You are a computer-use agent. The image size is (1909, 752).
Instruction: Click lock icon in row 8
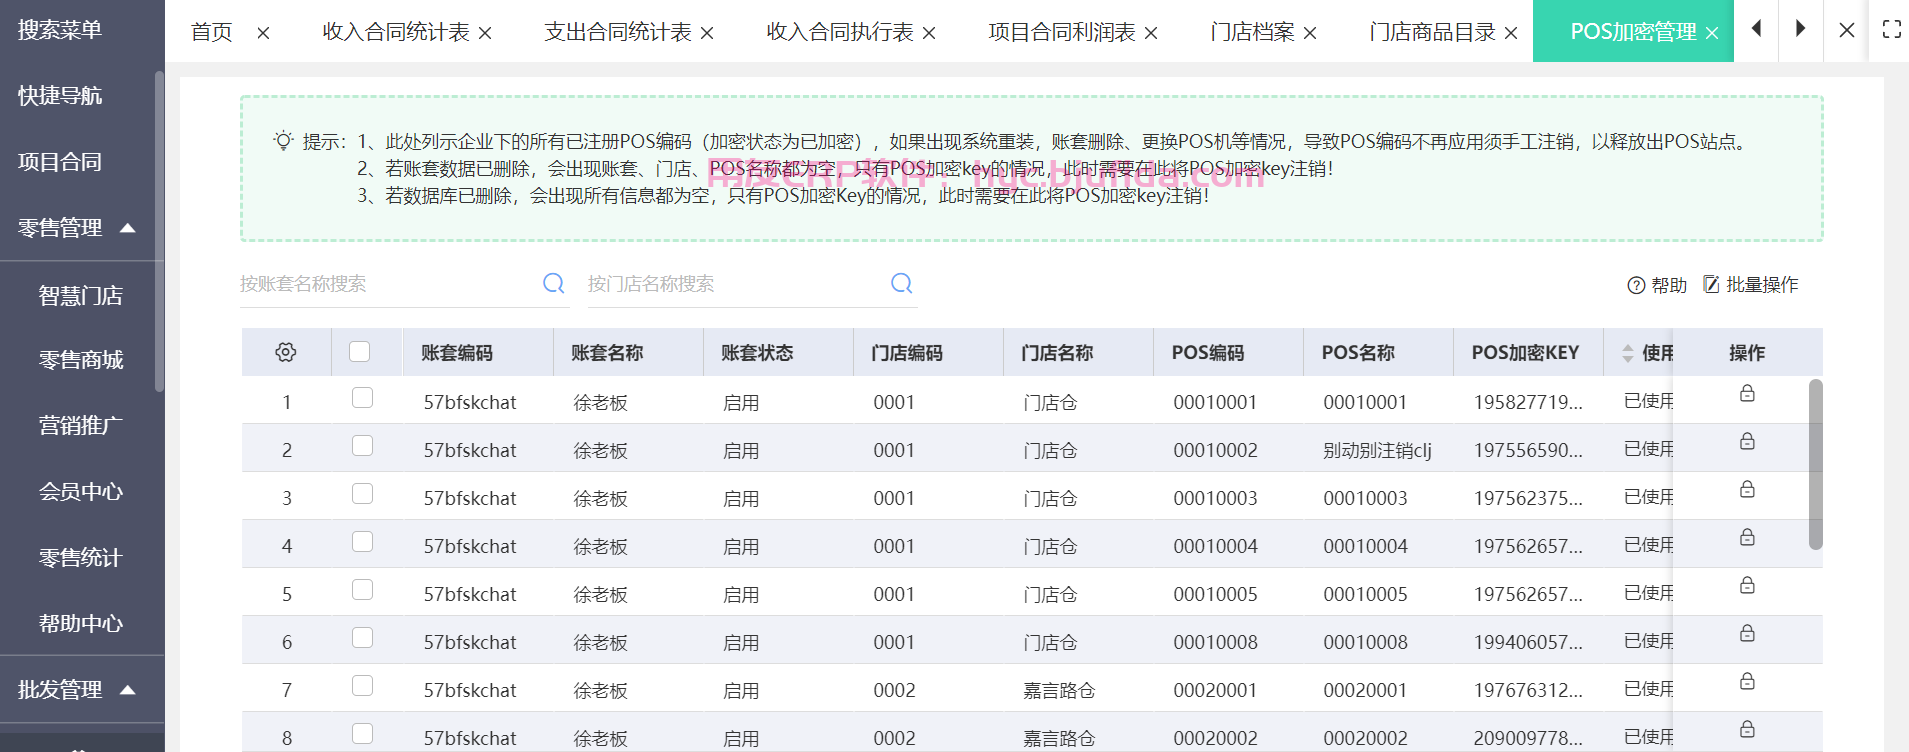tap(1747, 729)
